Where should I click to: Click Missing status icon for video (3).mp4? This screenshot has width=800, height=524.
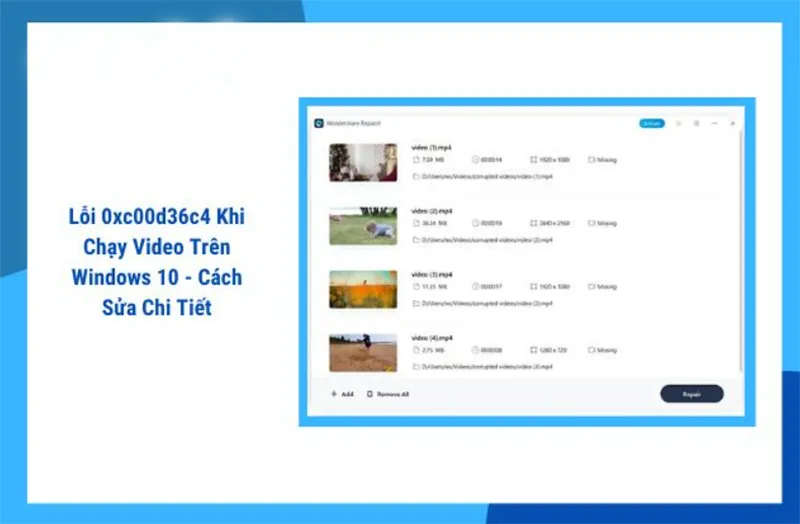coord(592,287)
